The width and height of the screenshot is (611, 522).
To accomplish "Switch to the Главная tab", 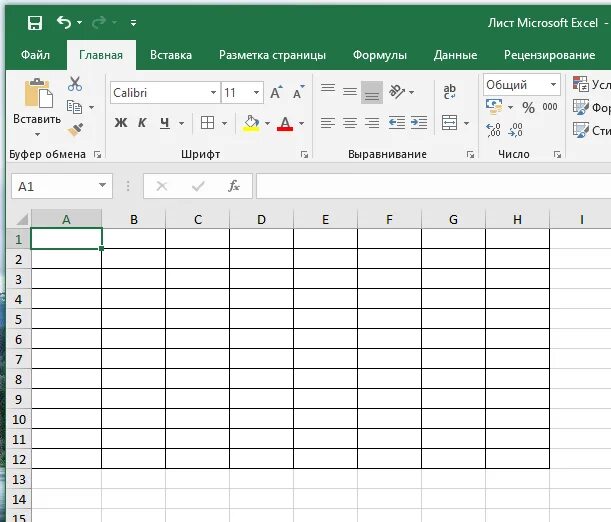I will click(x=101, y=55).
